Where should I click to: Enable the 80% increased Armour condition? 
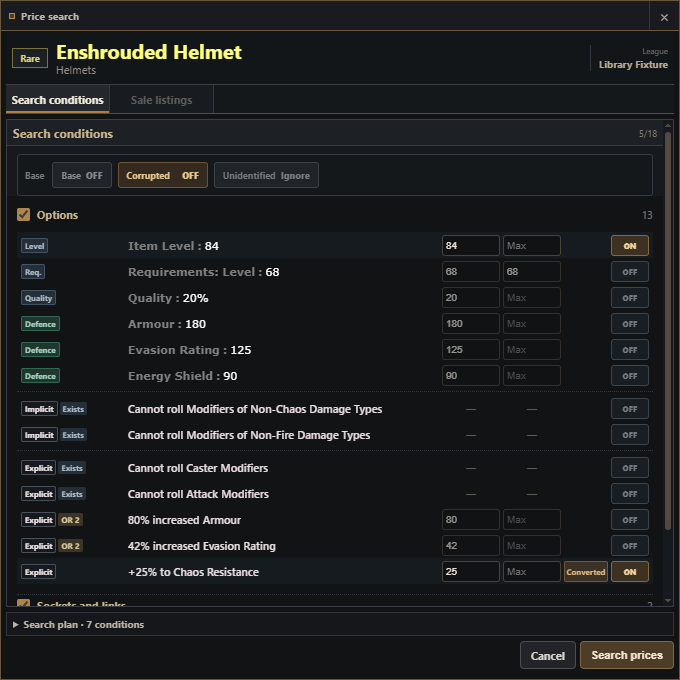[x=630, y=520]
